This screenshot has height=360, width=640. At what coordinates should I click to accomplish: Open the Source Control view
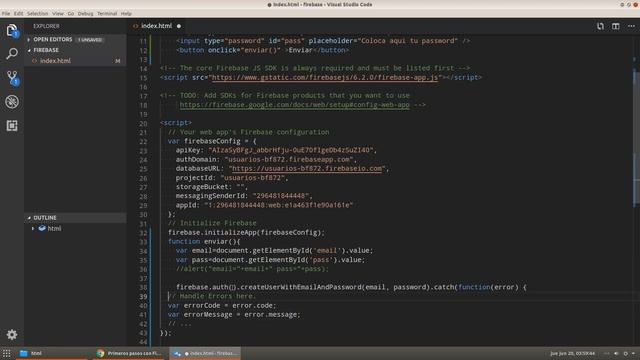point(12,78)
